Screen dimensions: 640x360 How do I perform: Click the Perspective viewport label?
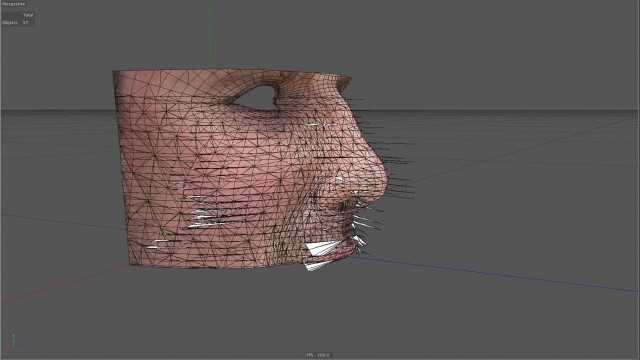pyautogui.click(x=13, y=4)
